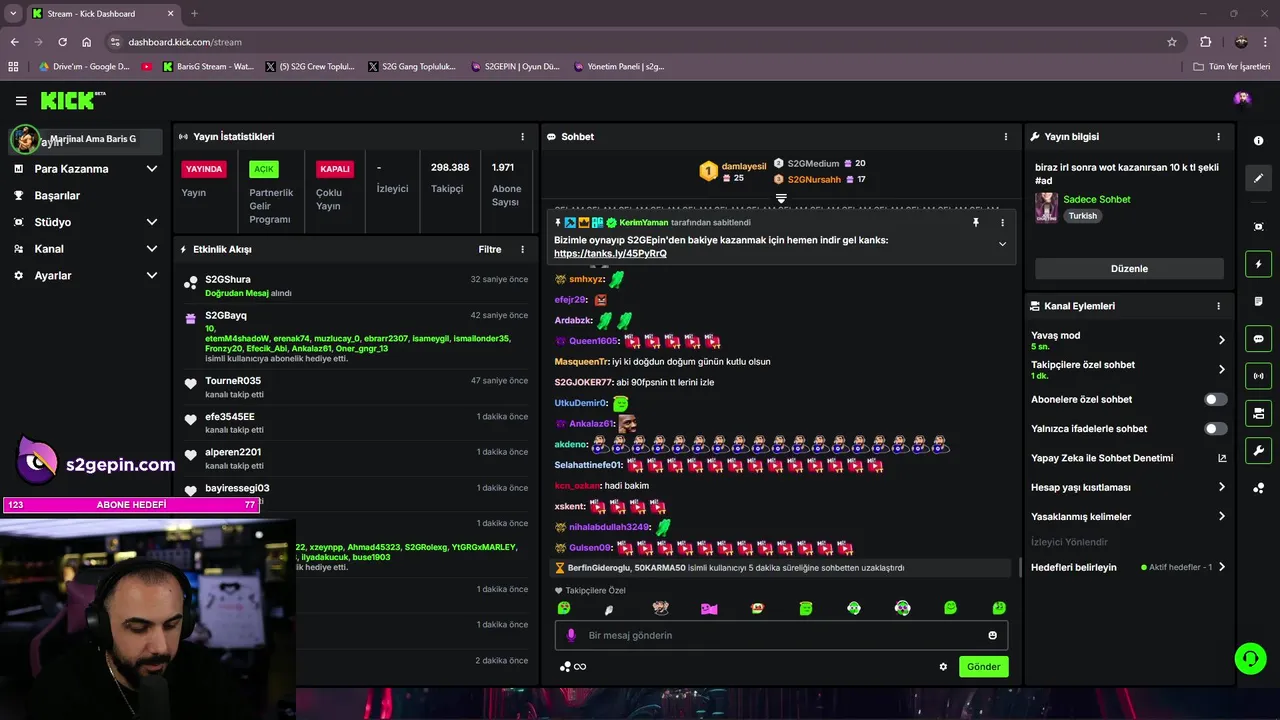The width and height of the screenshot is (1280, 720).
Task: Click the three-bubbles points icon in right sidebar
Action: (x=1259, y=488)
